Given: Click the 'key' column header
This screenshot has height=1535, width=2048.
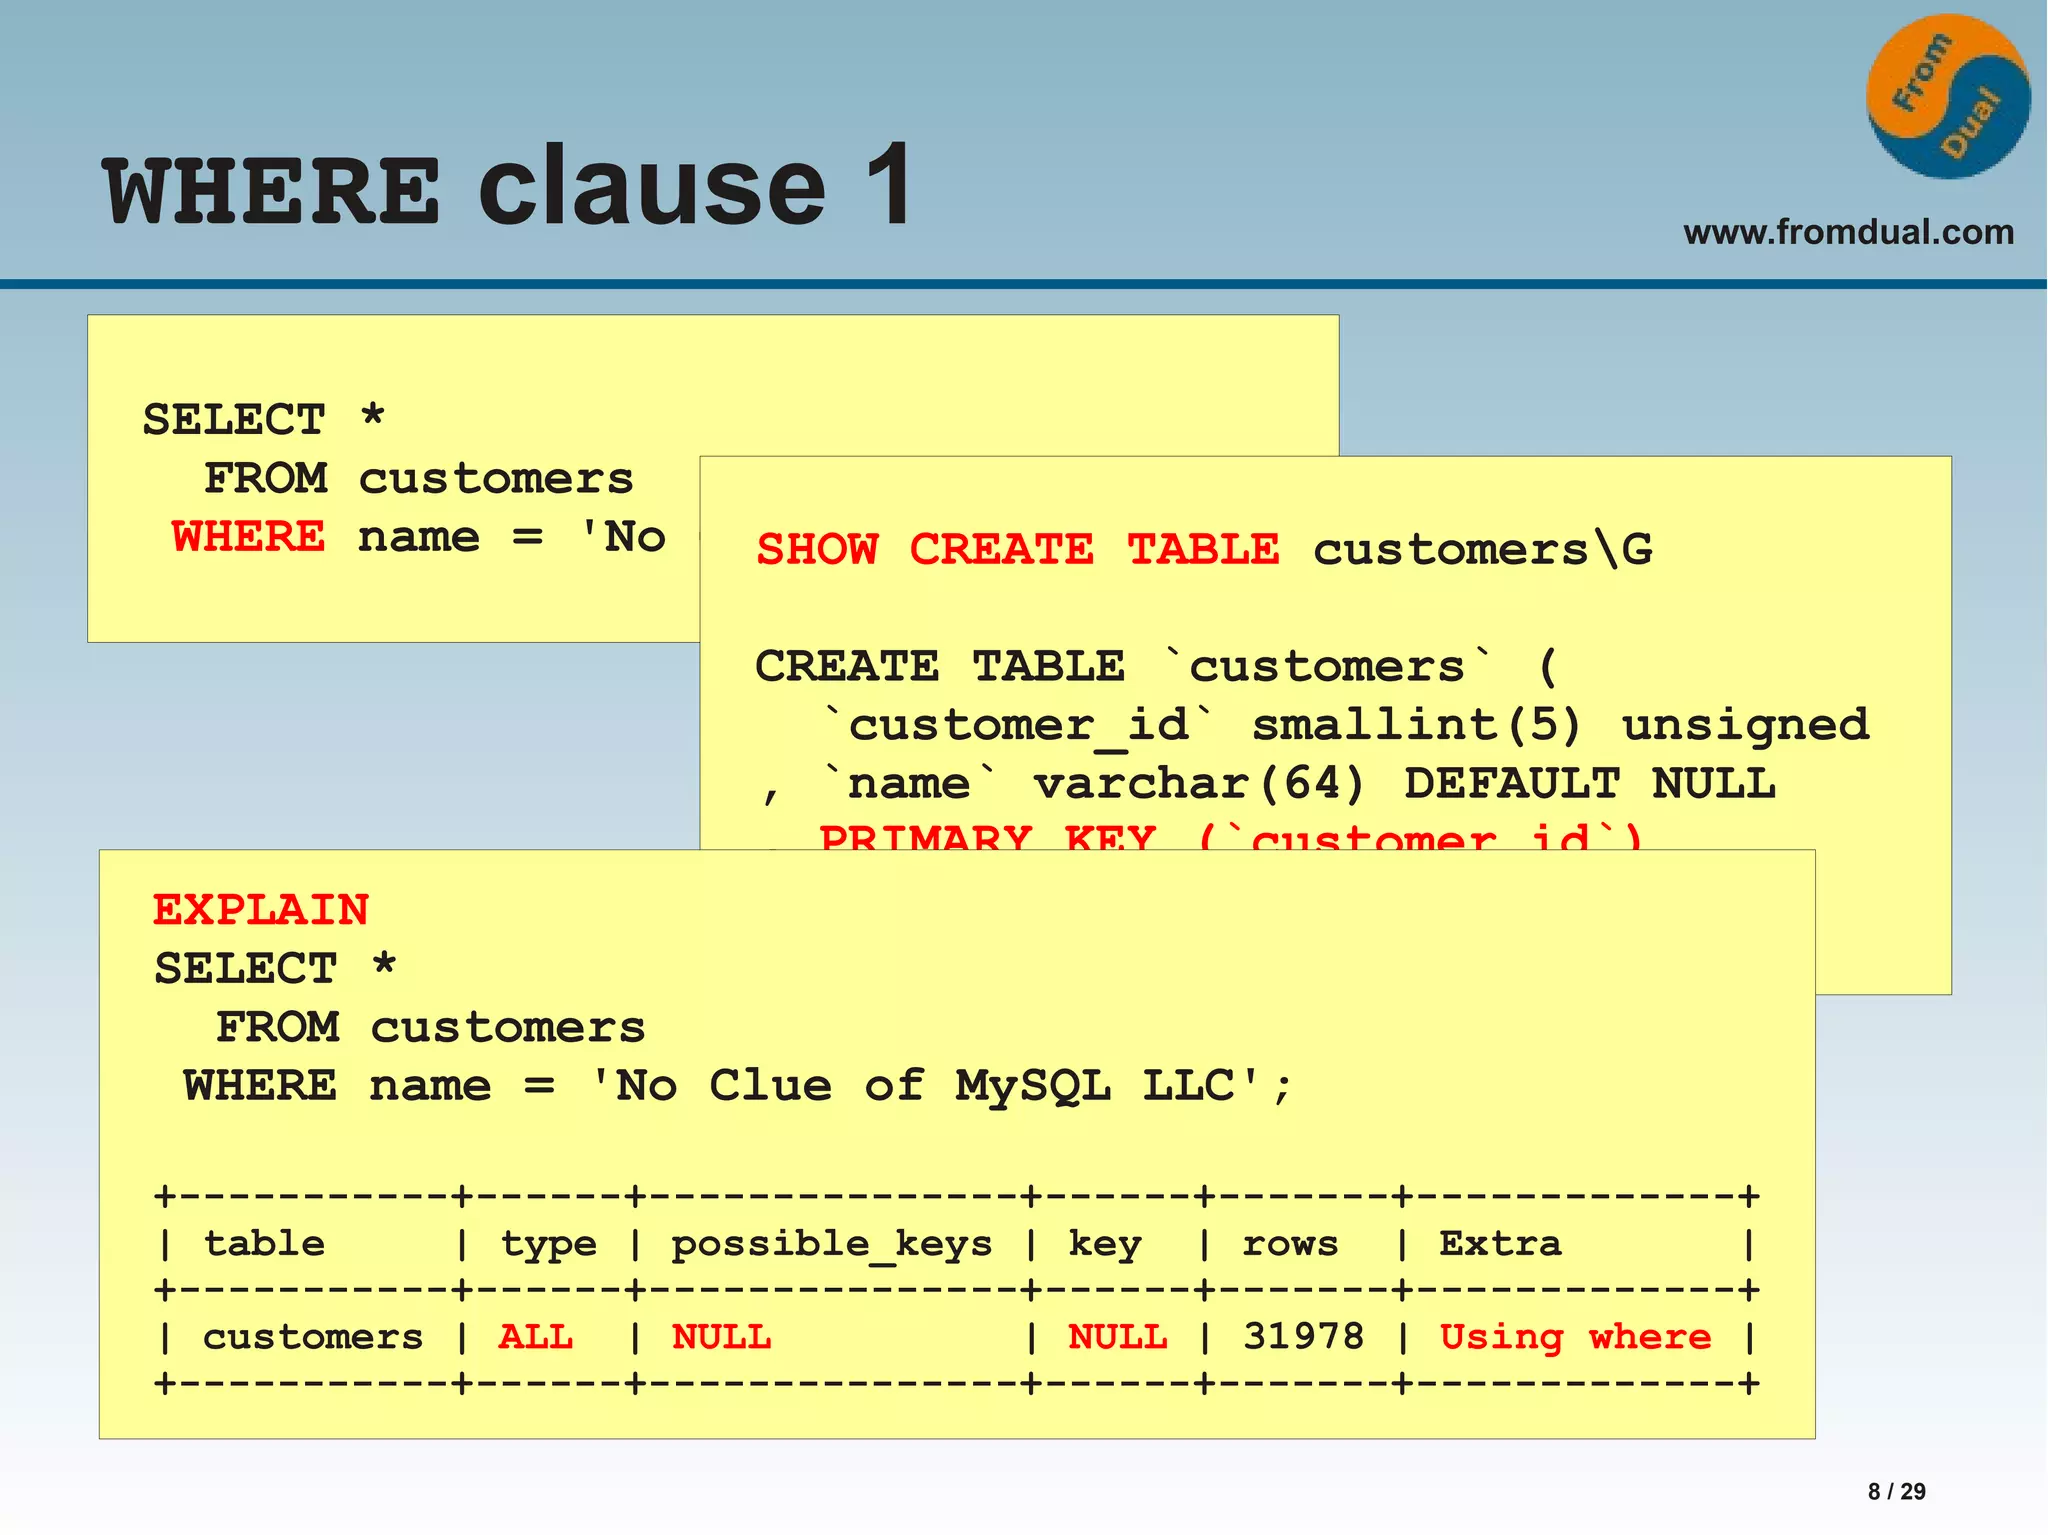Looking at the screenshot, I should click(x=1105, y=1245).
